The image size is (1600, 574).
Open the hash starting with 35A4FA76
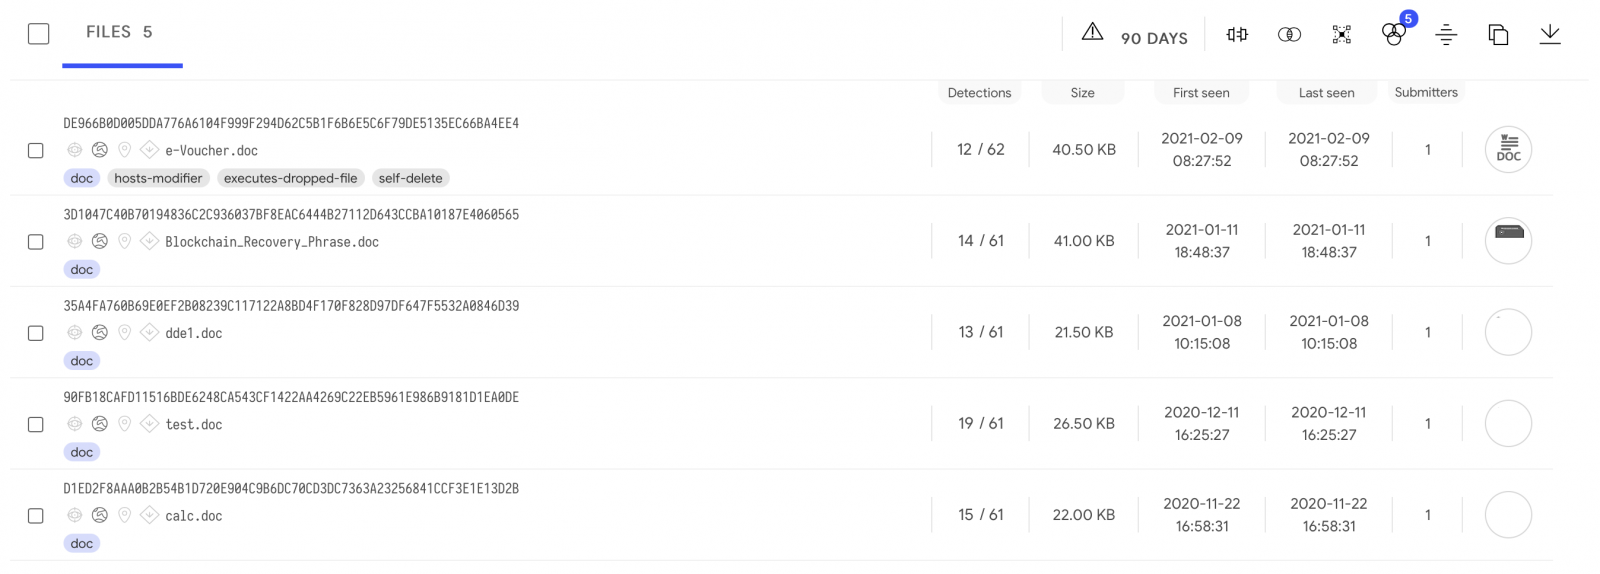tap(291, 306)
